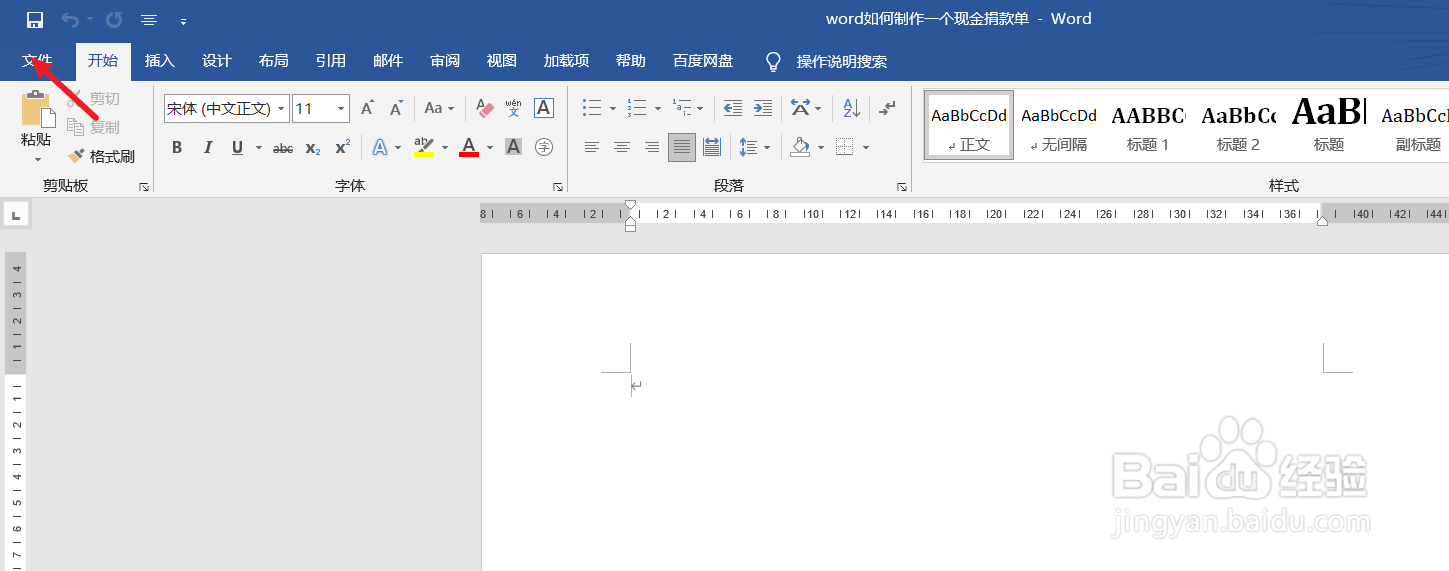Screen dimensions: 1449x571
Task: Switch to the 设计 tab
Action: click(x=217, y=61)
